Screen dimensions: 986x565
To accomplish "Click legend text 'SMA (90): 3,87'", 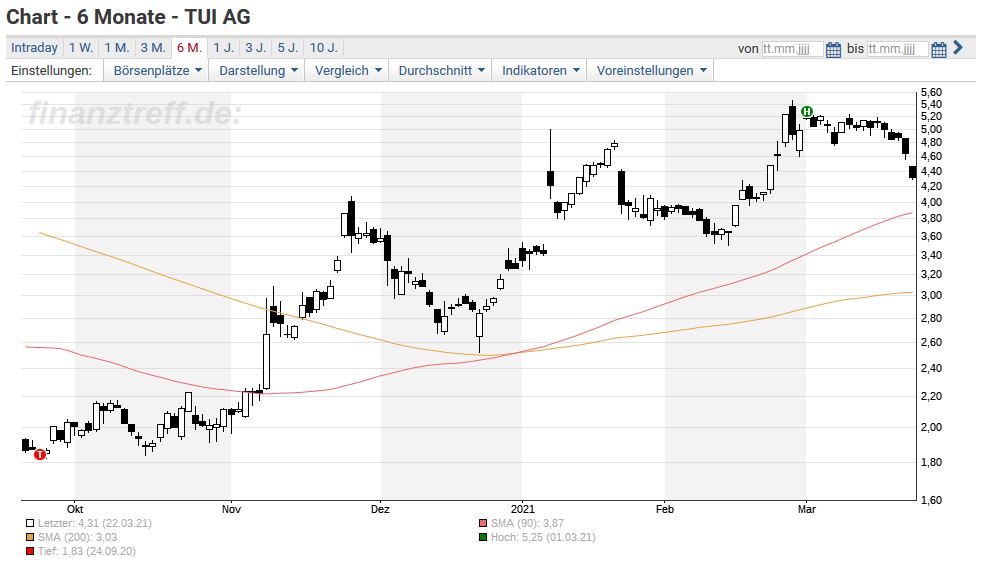I will point(528,523).
